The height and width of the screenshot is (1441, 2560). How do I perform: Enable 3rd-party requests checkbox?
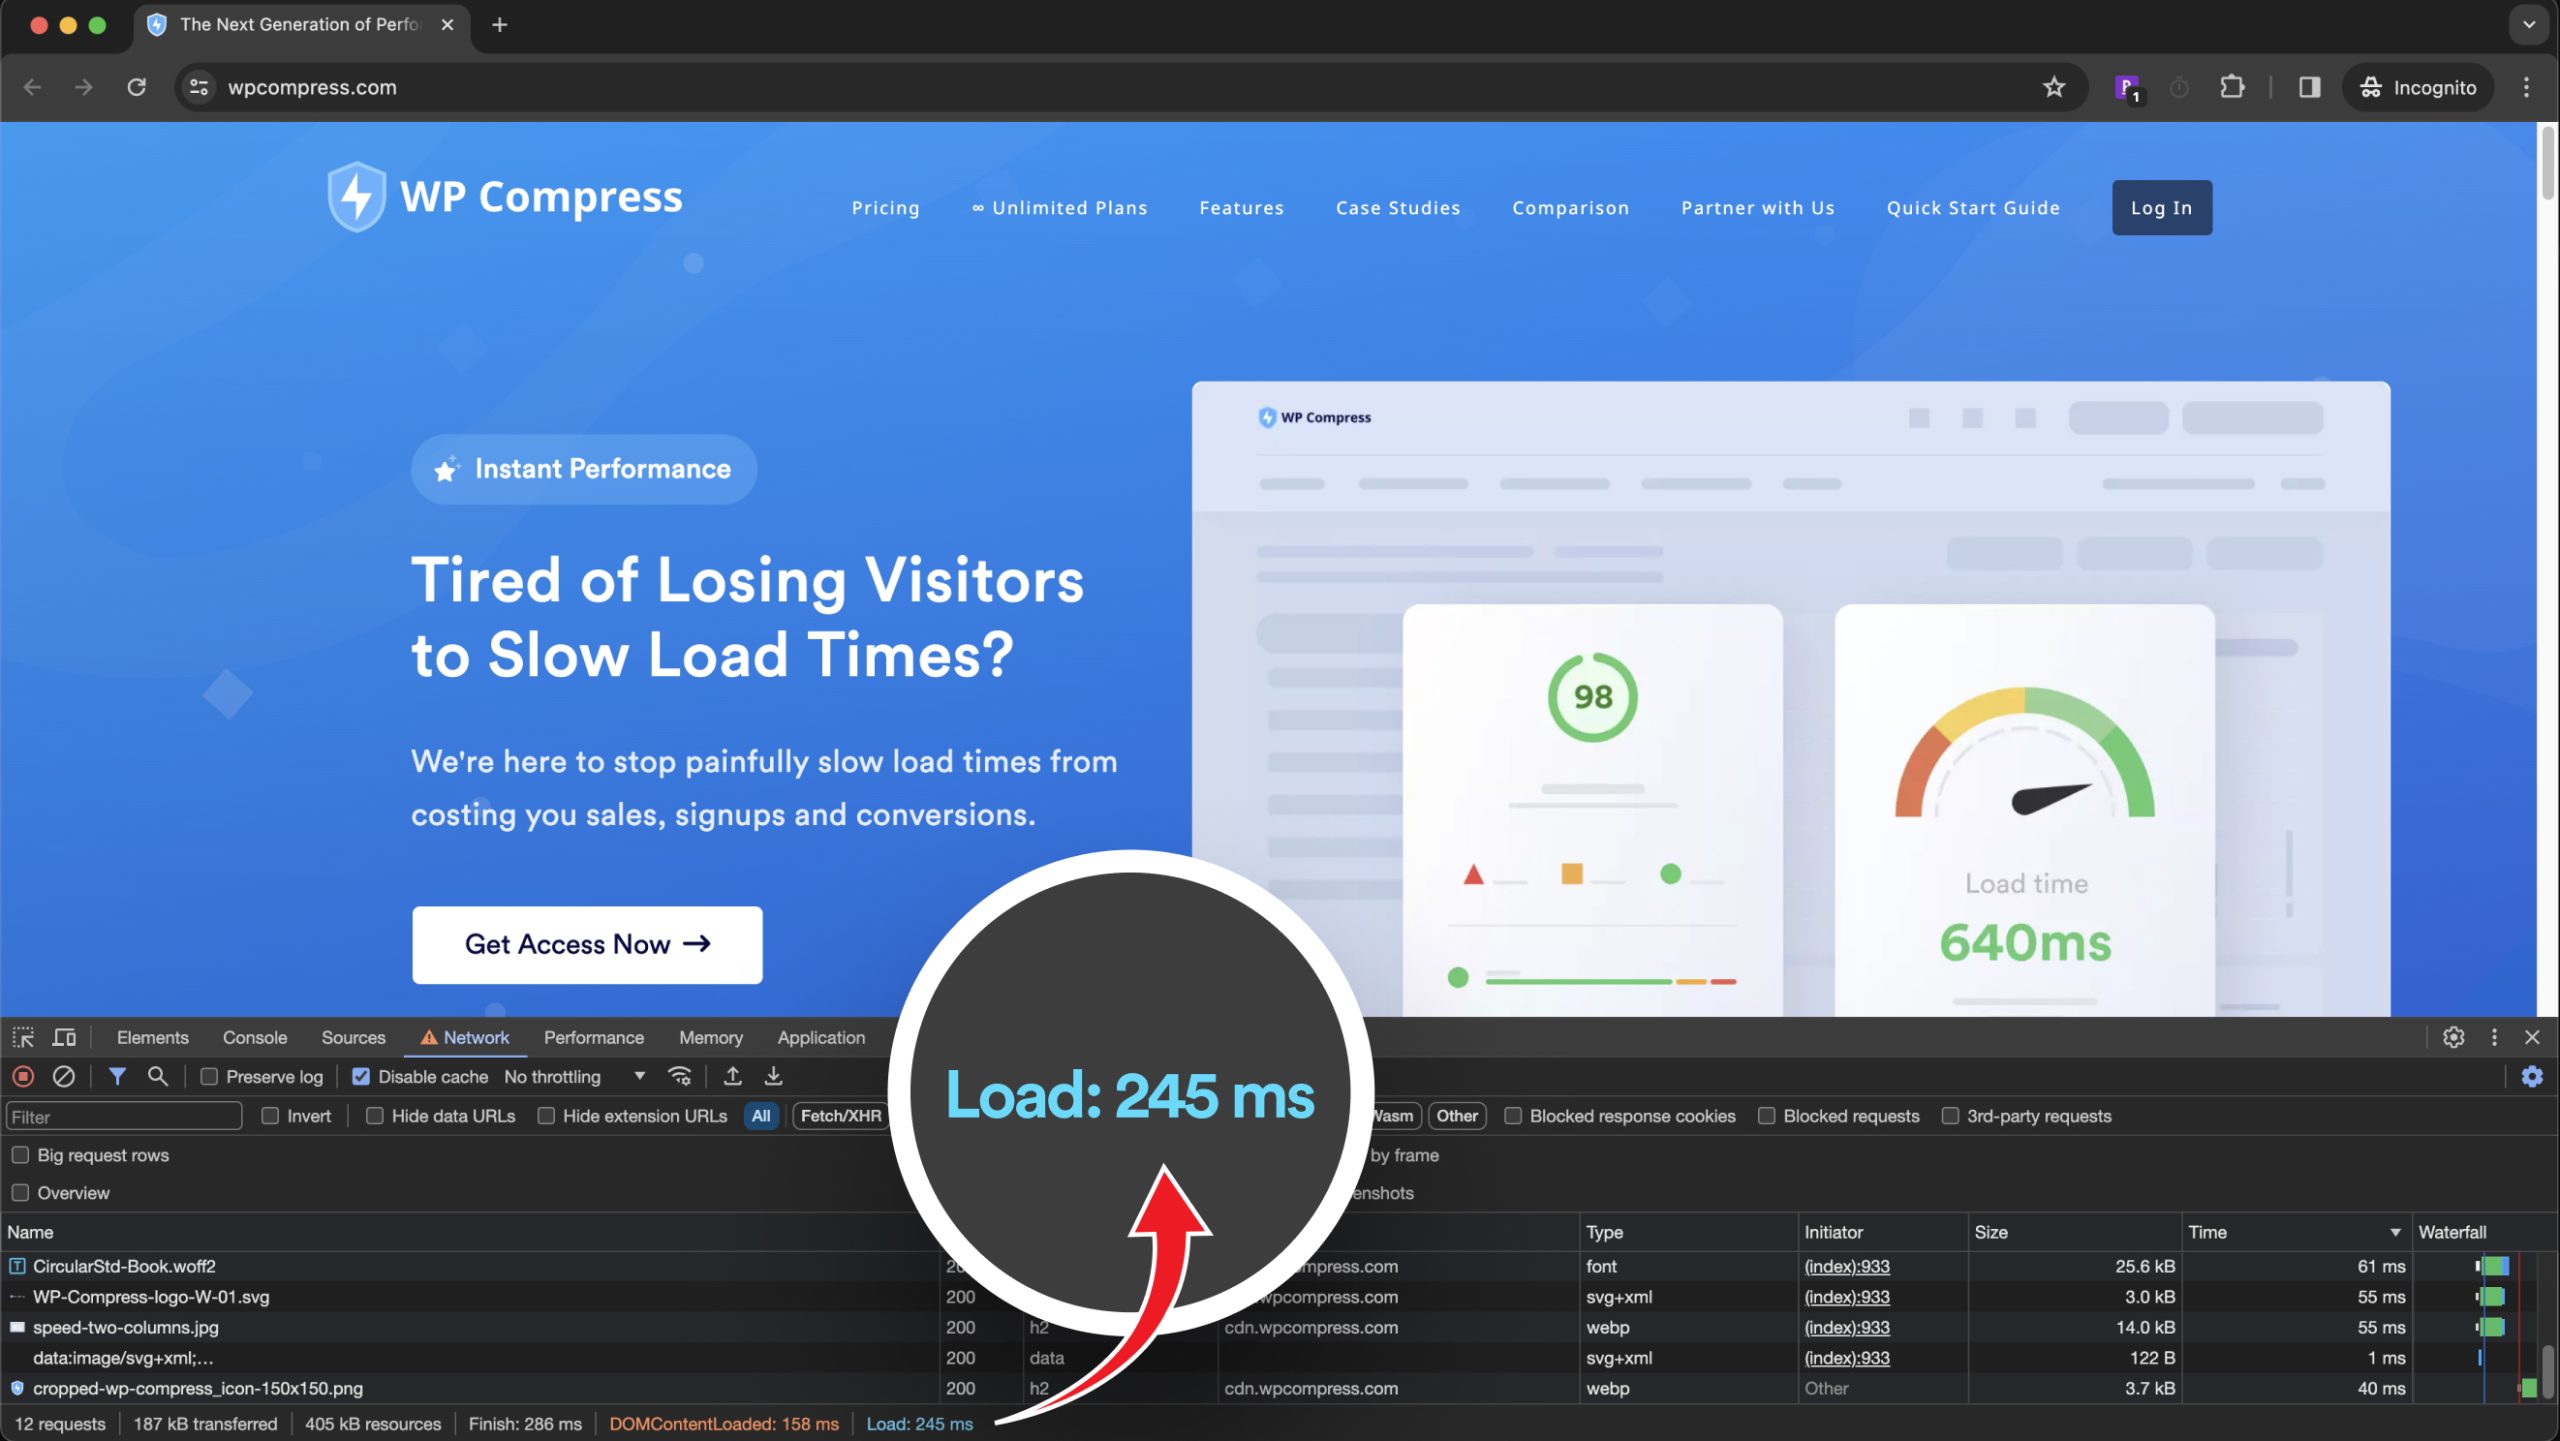point(1950,1115)
